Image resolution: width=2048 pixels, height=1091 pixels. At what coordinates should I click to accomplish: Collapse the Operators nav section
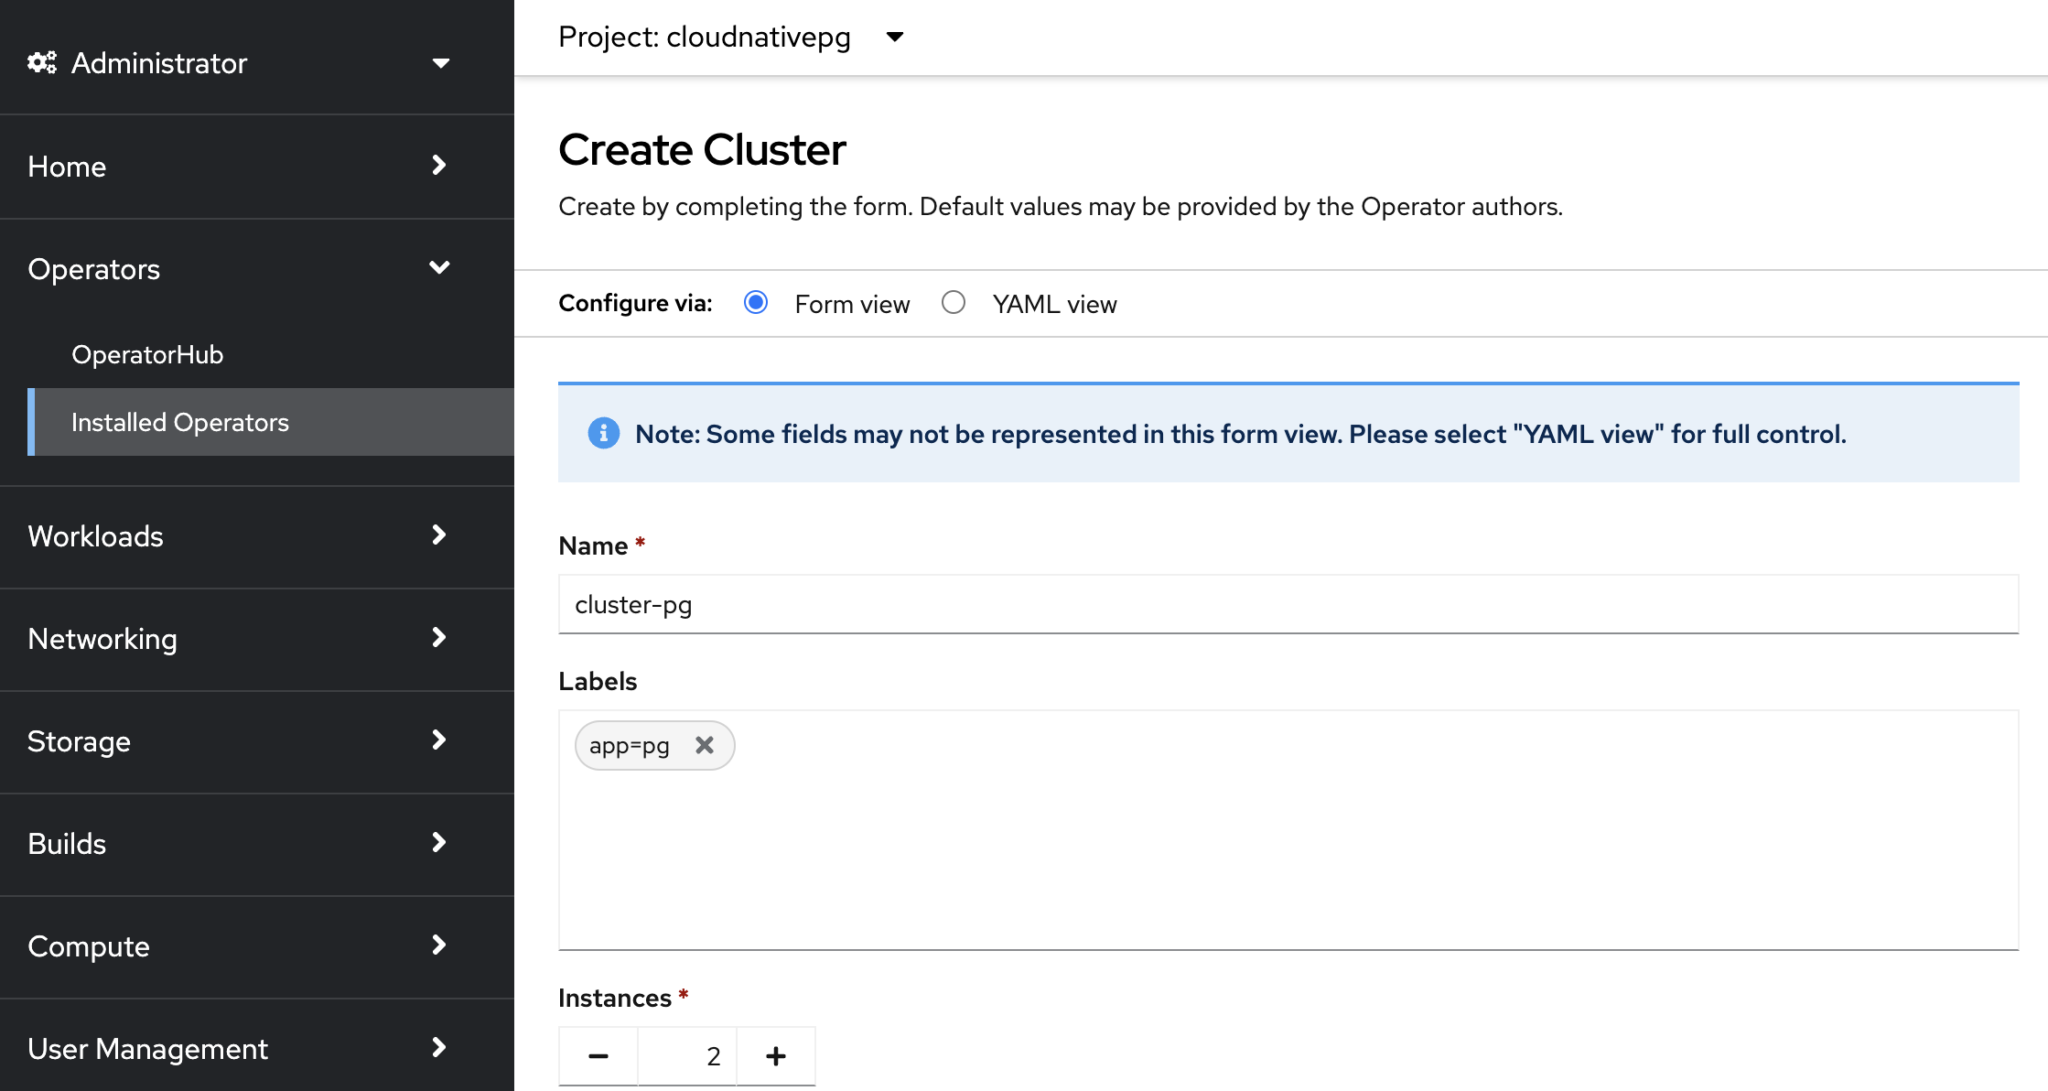[439, 268]
